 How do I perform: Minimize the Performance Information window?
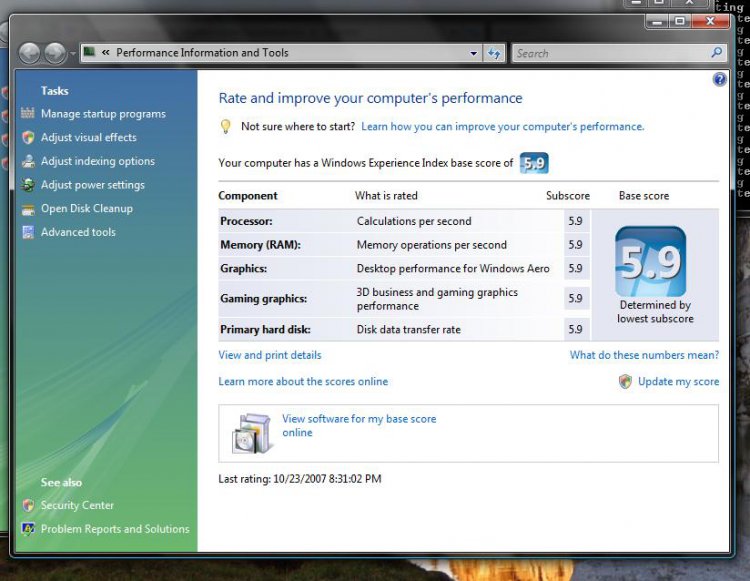coord(657,22)
